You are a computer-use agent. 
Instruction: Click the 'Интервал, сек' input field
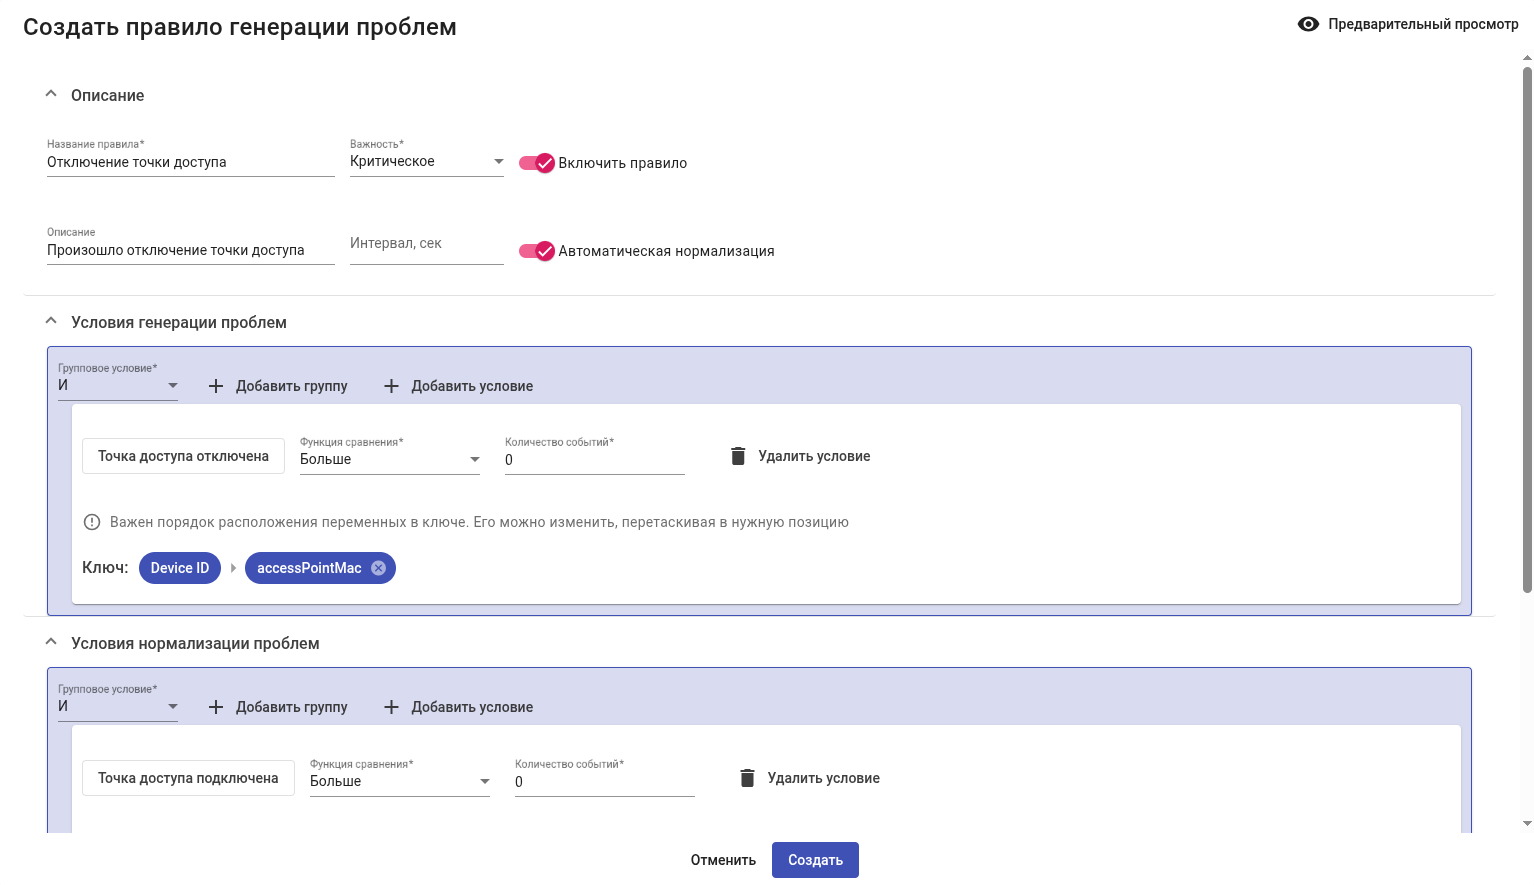[x=426, y=244]
